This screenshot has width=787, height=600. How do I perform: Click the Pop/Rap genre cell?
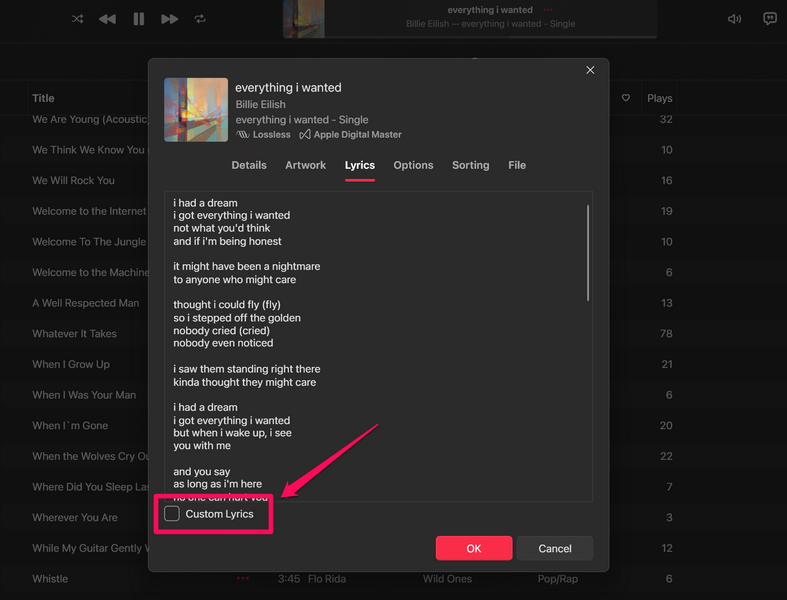click(x=558, y=579)
